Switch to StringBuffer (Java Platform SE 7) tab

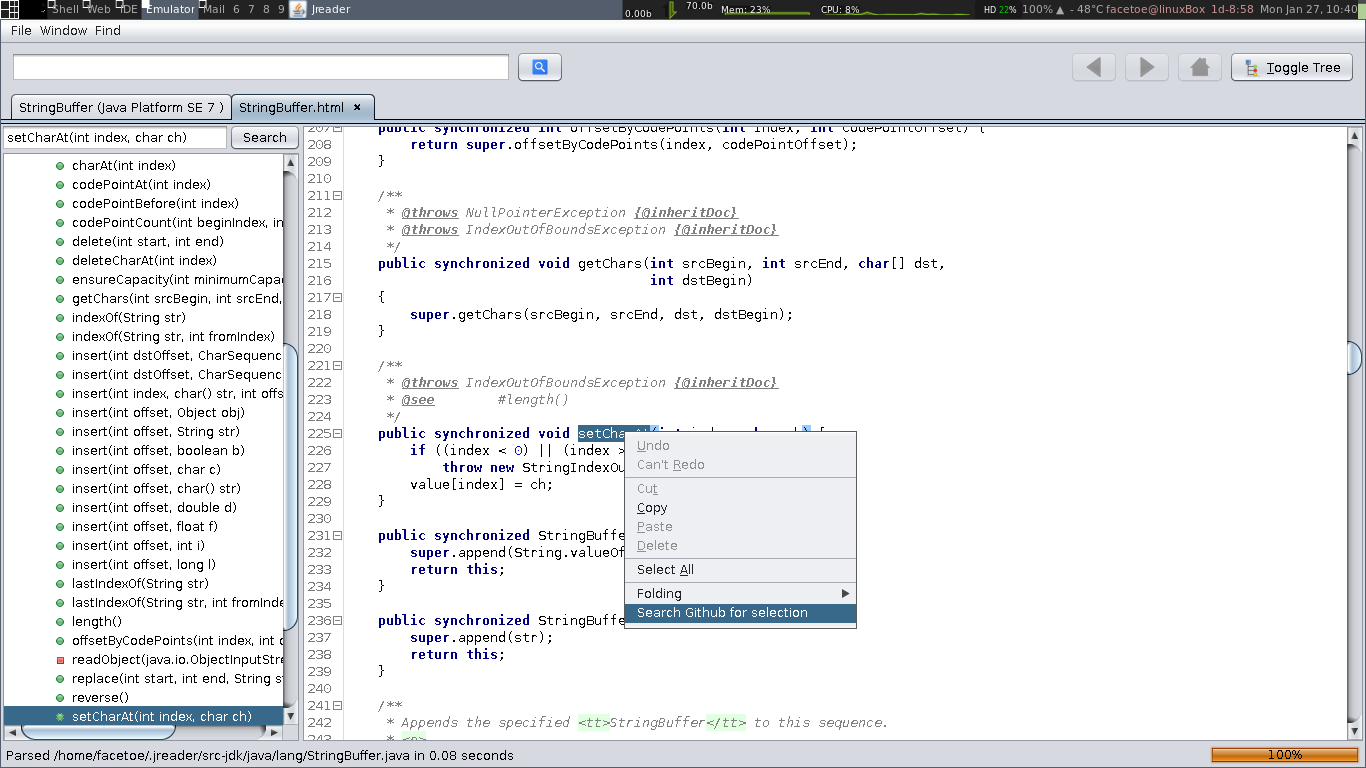tap(121, 107)
